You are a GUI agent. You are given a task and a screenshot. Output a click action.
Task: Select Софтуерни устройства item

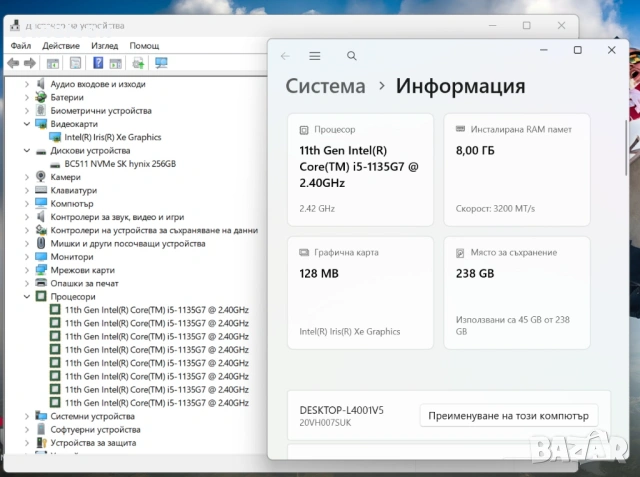click(x=96, y=430)
